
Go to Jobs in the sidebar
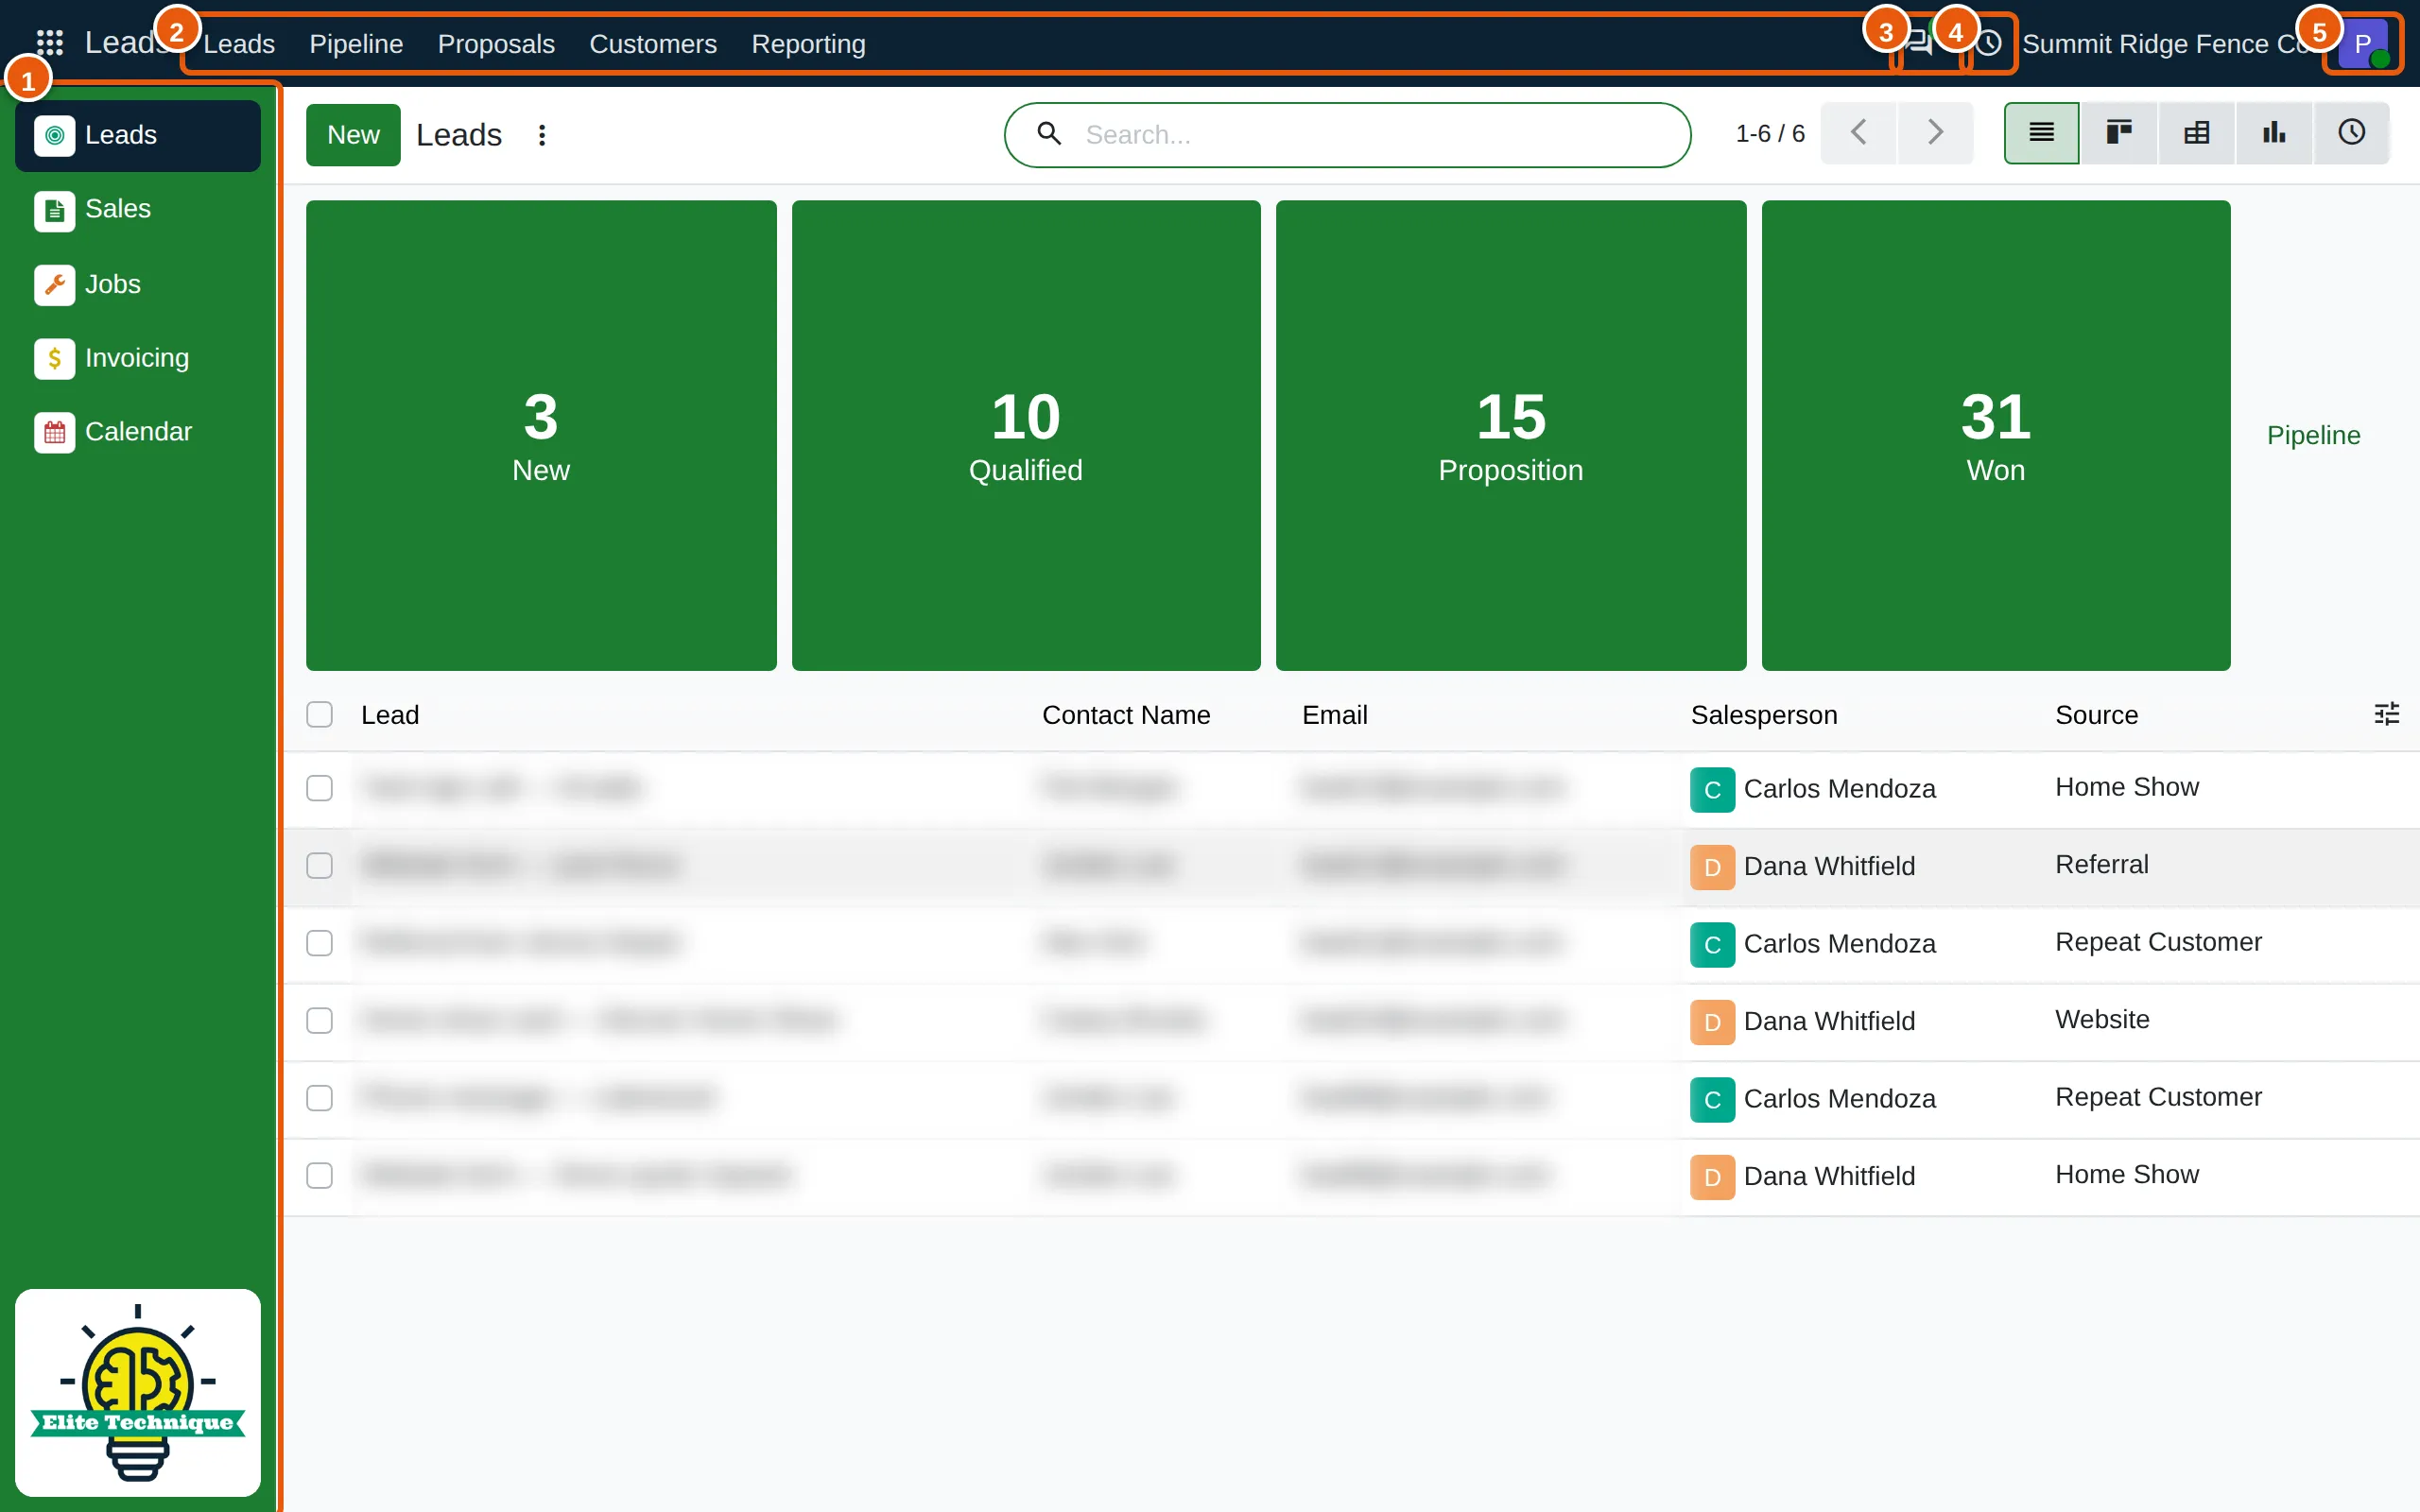pyautogui.click(x=138, y=284)
